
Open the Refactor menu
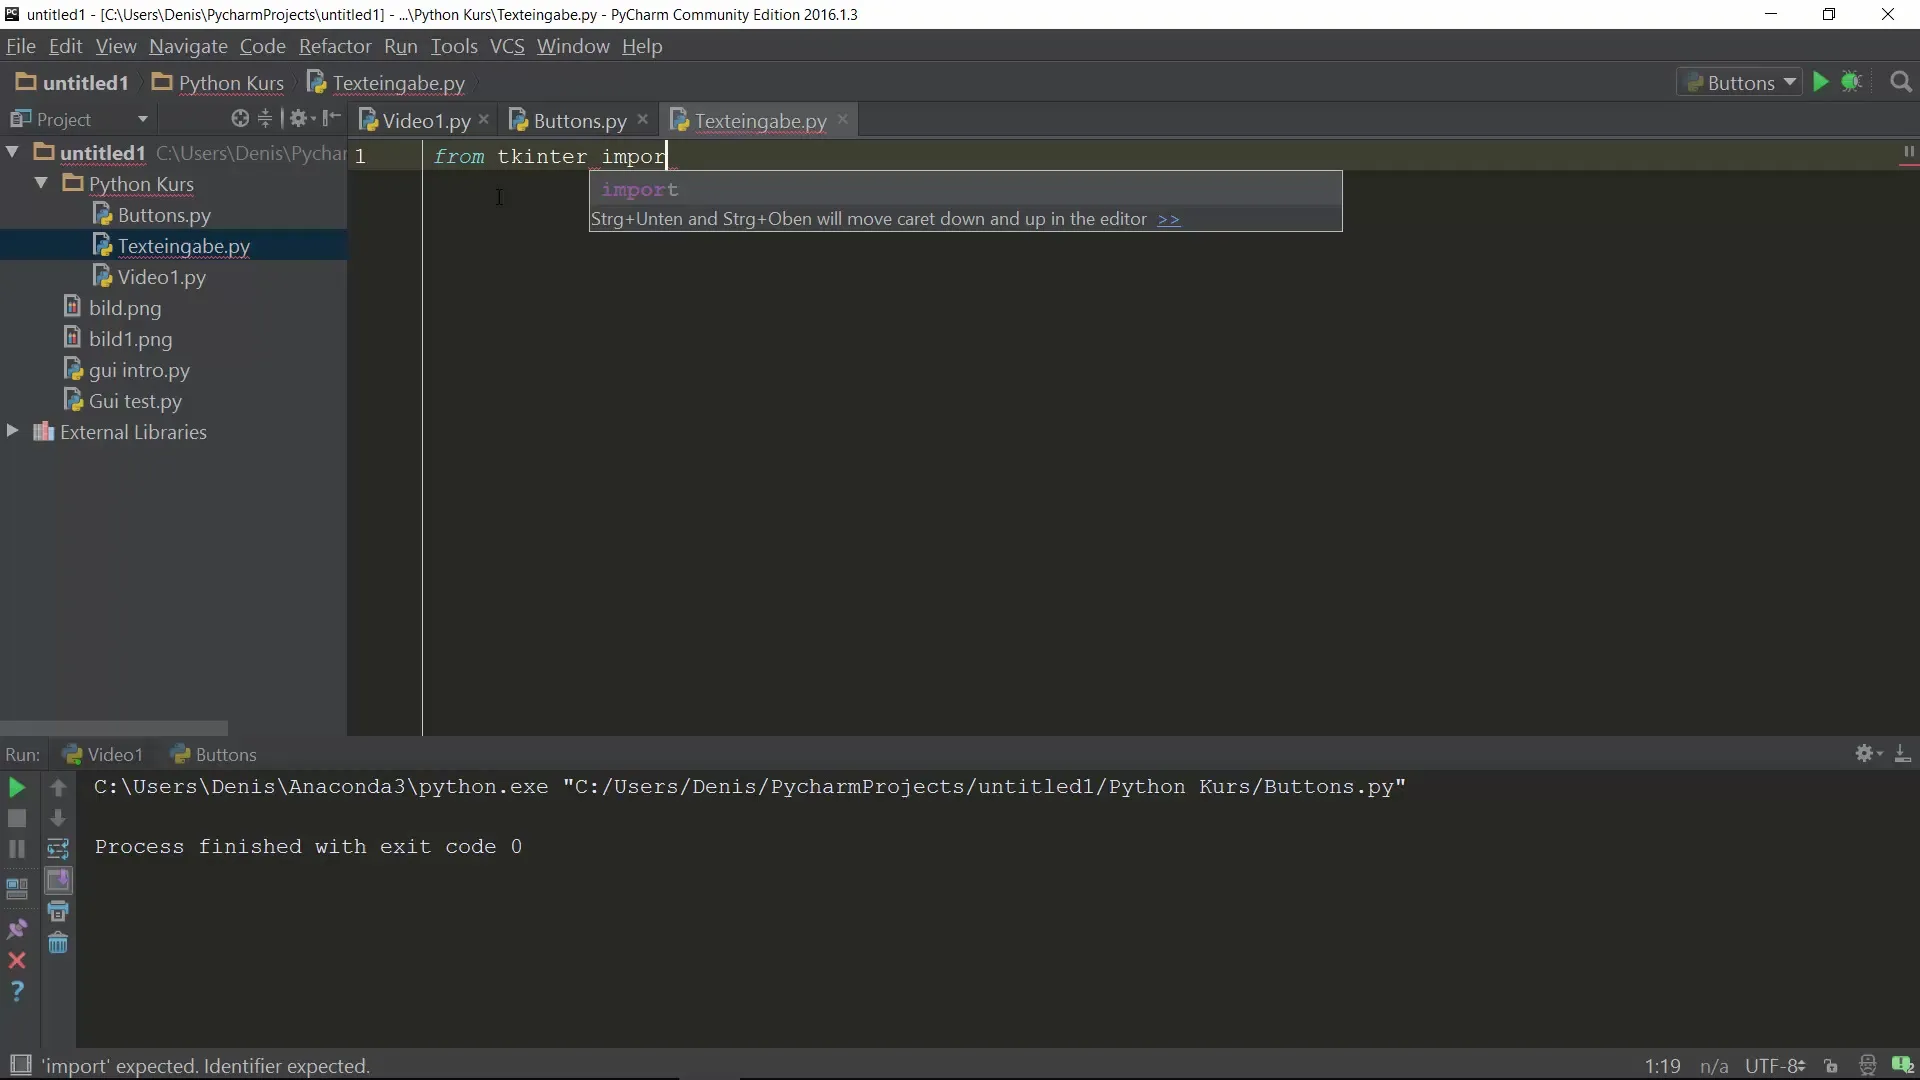click(334, 46)
